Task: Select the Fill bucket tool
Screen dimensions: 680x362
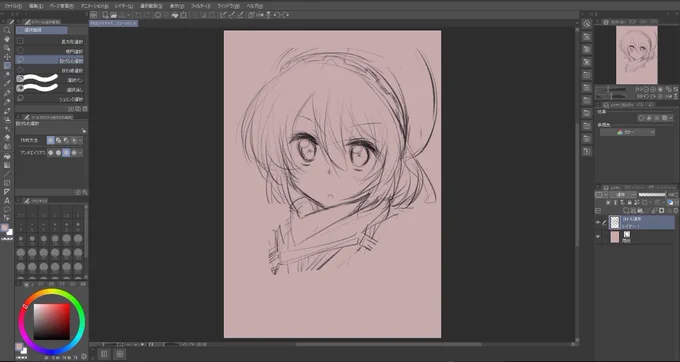Action: [x=7, y=156]
